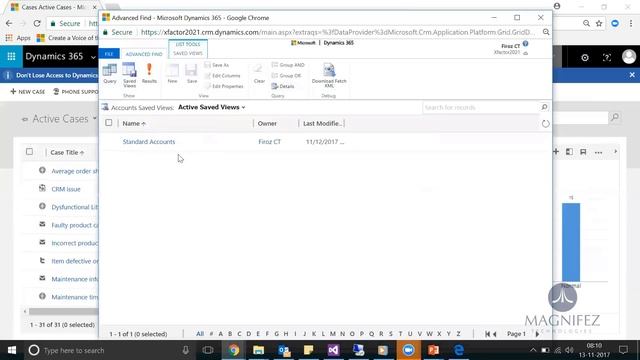
Task: Click the zoom icon in Advanced Find address bar
Action: 546,32
